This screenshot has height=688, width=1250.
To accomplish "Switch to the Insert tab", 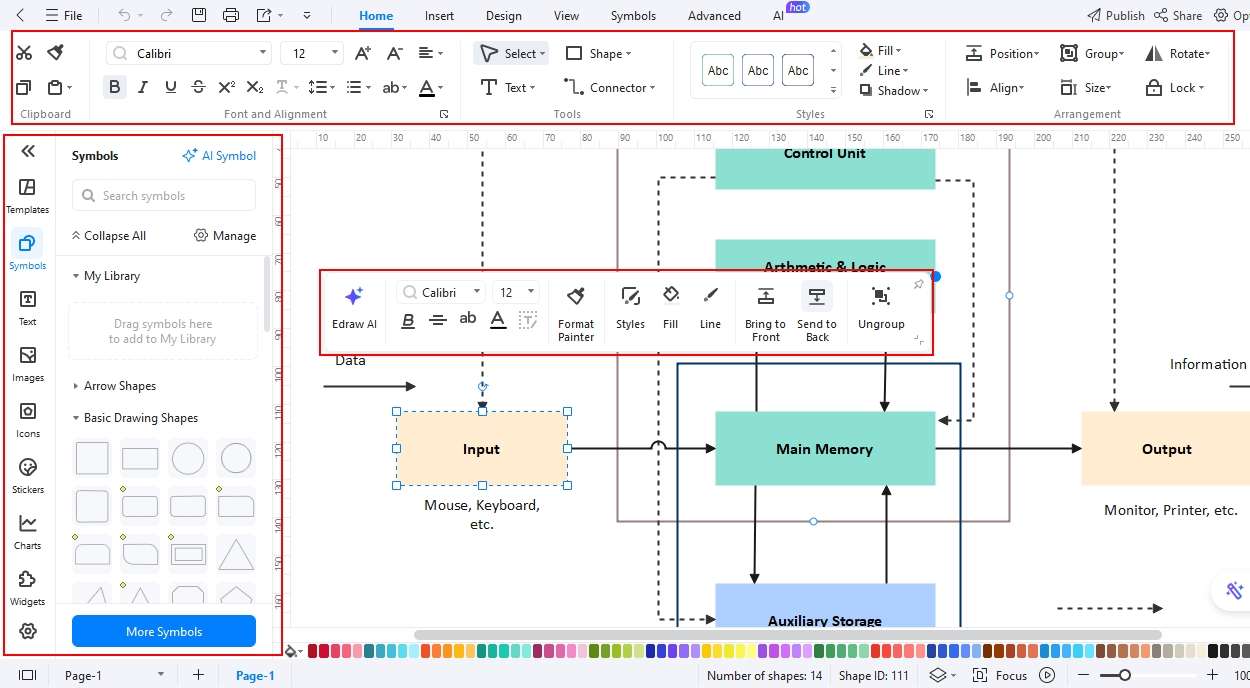I will pyautogui.click(x=439, y=16).
